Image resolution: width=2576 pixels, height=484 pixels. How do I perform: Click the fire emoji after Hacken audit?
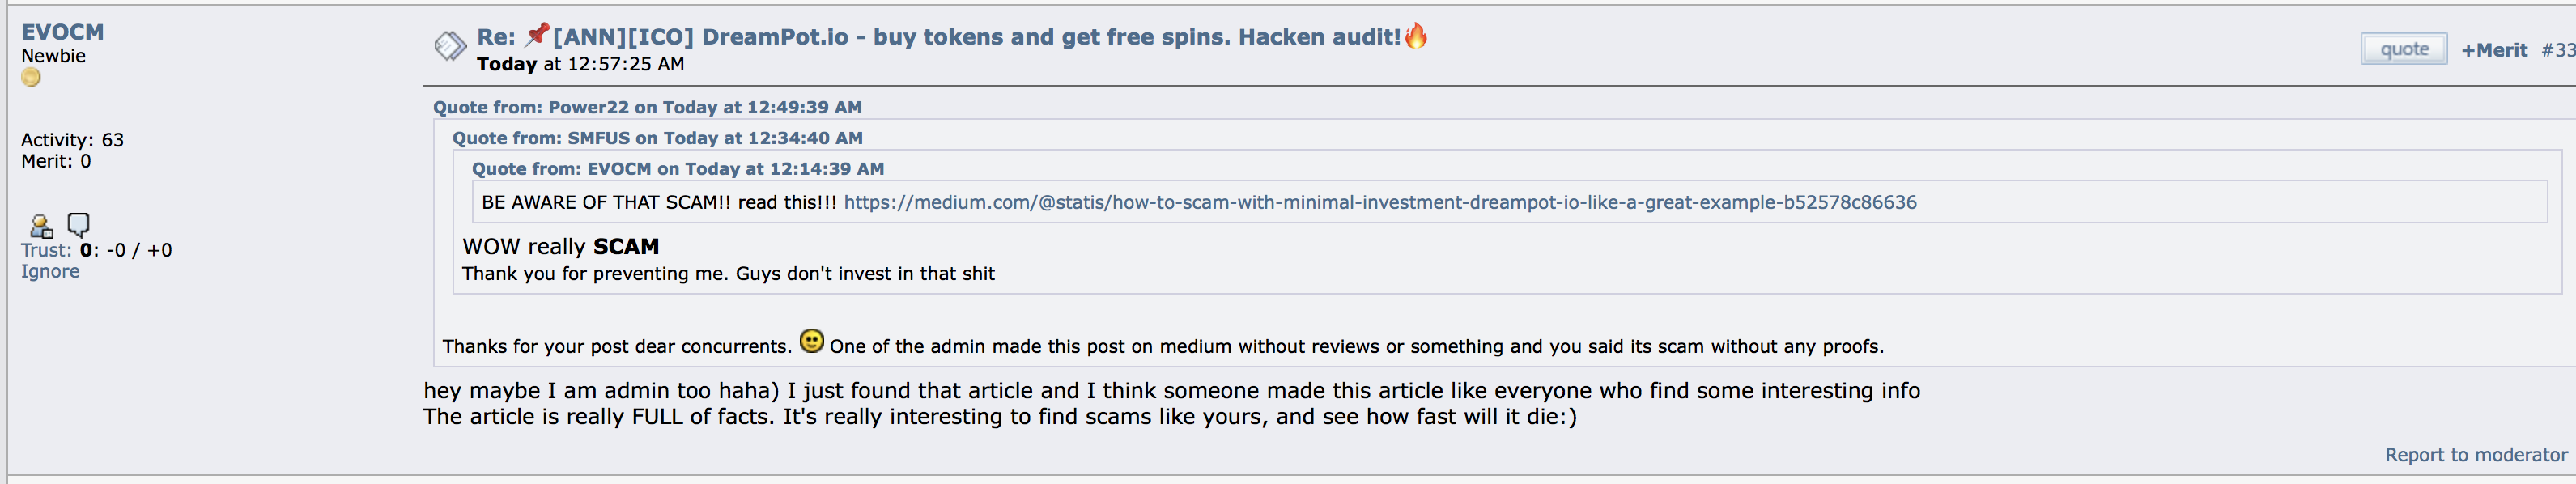[x=1416, y=35]
